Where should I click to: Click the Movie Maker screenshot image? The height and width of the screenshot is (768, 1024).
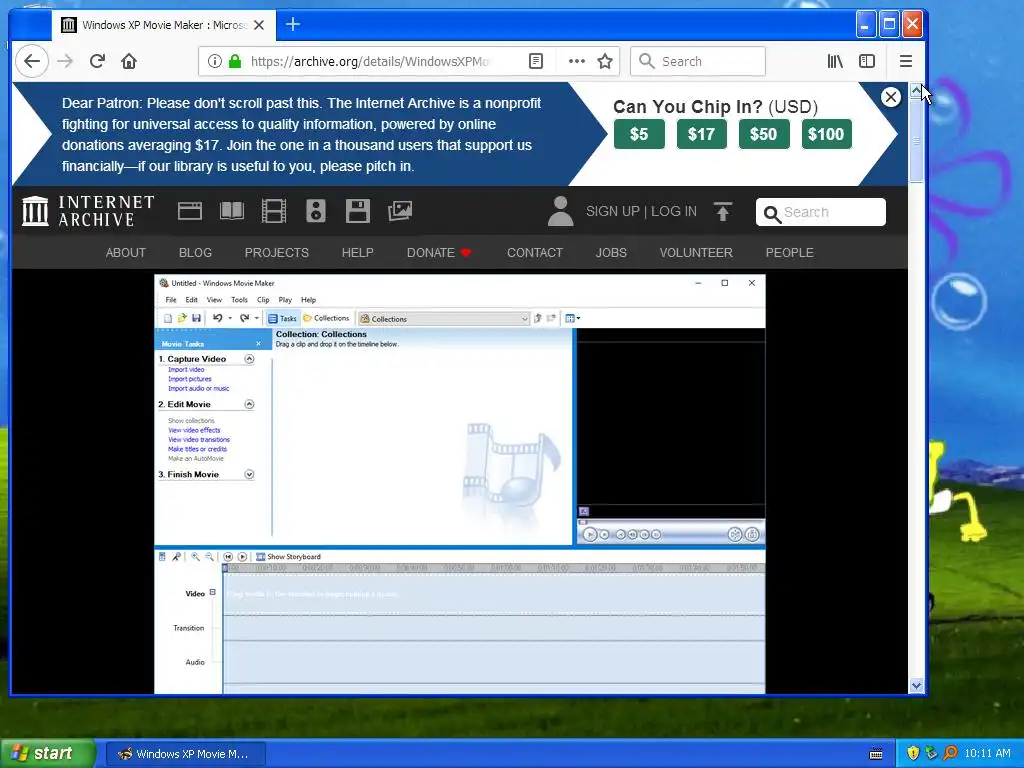point(460,484)
